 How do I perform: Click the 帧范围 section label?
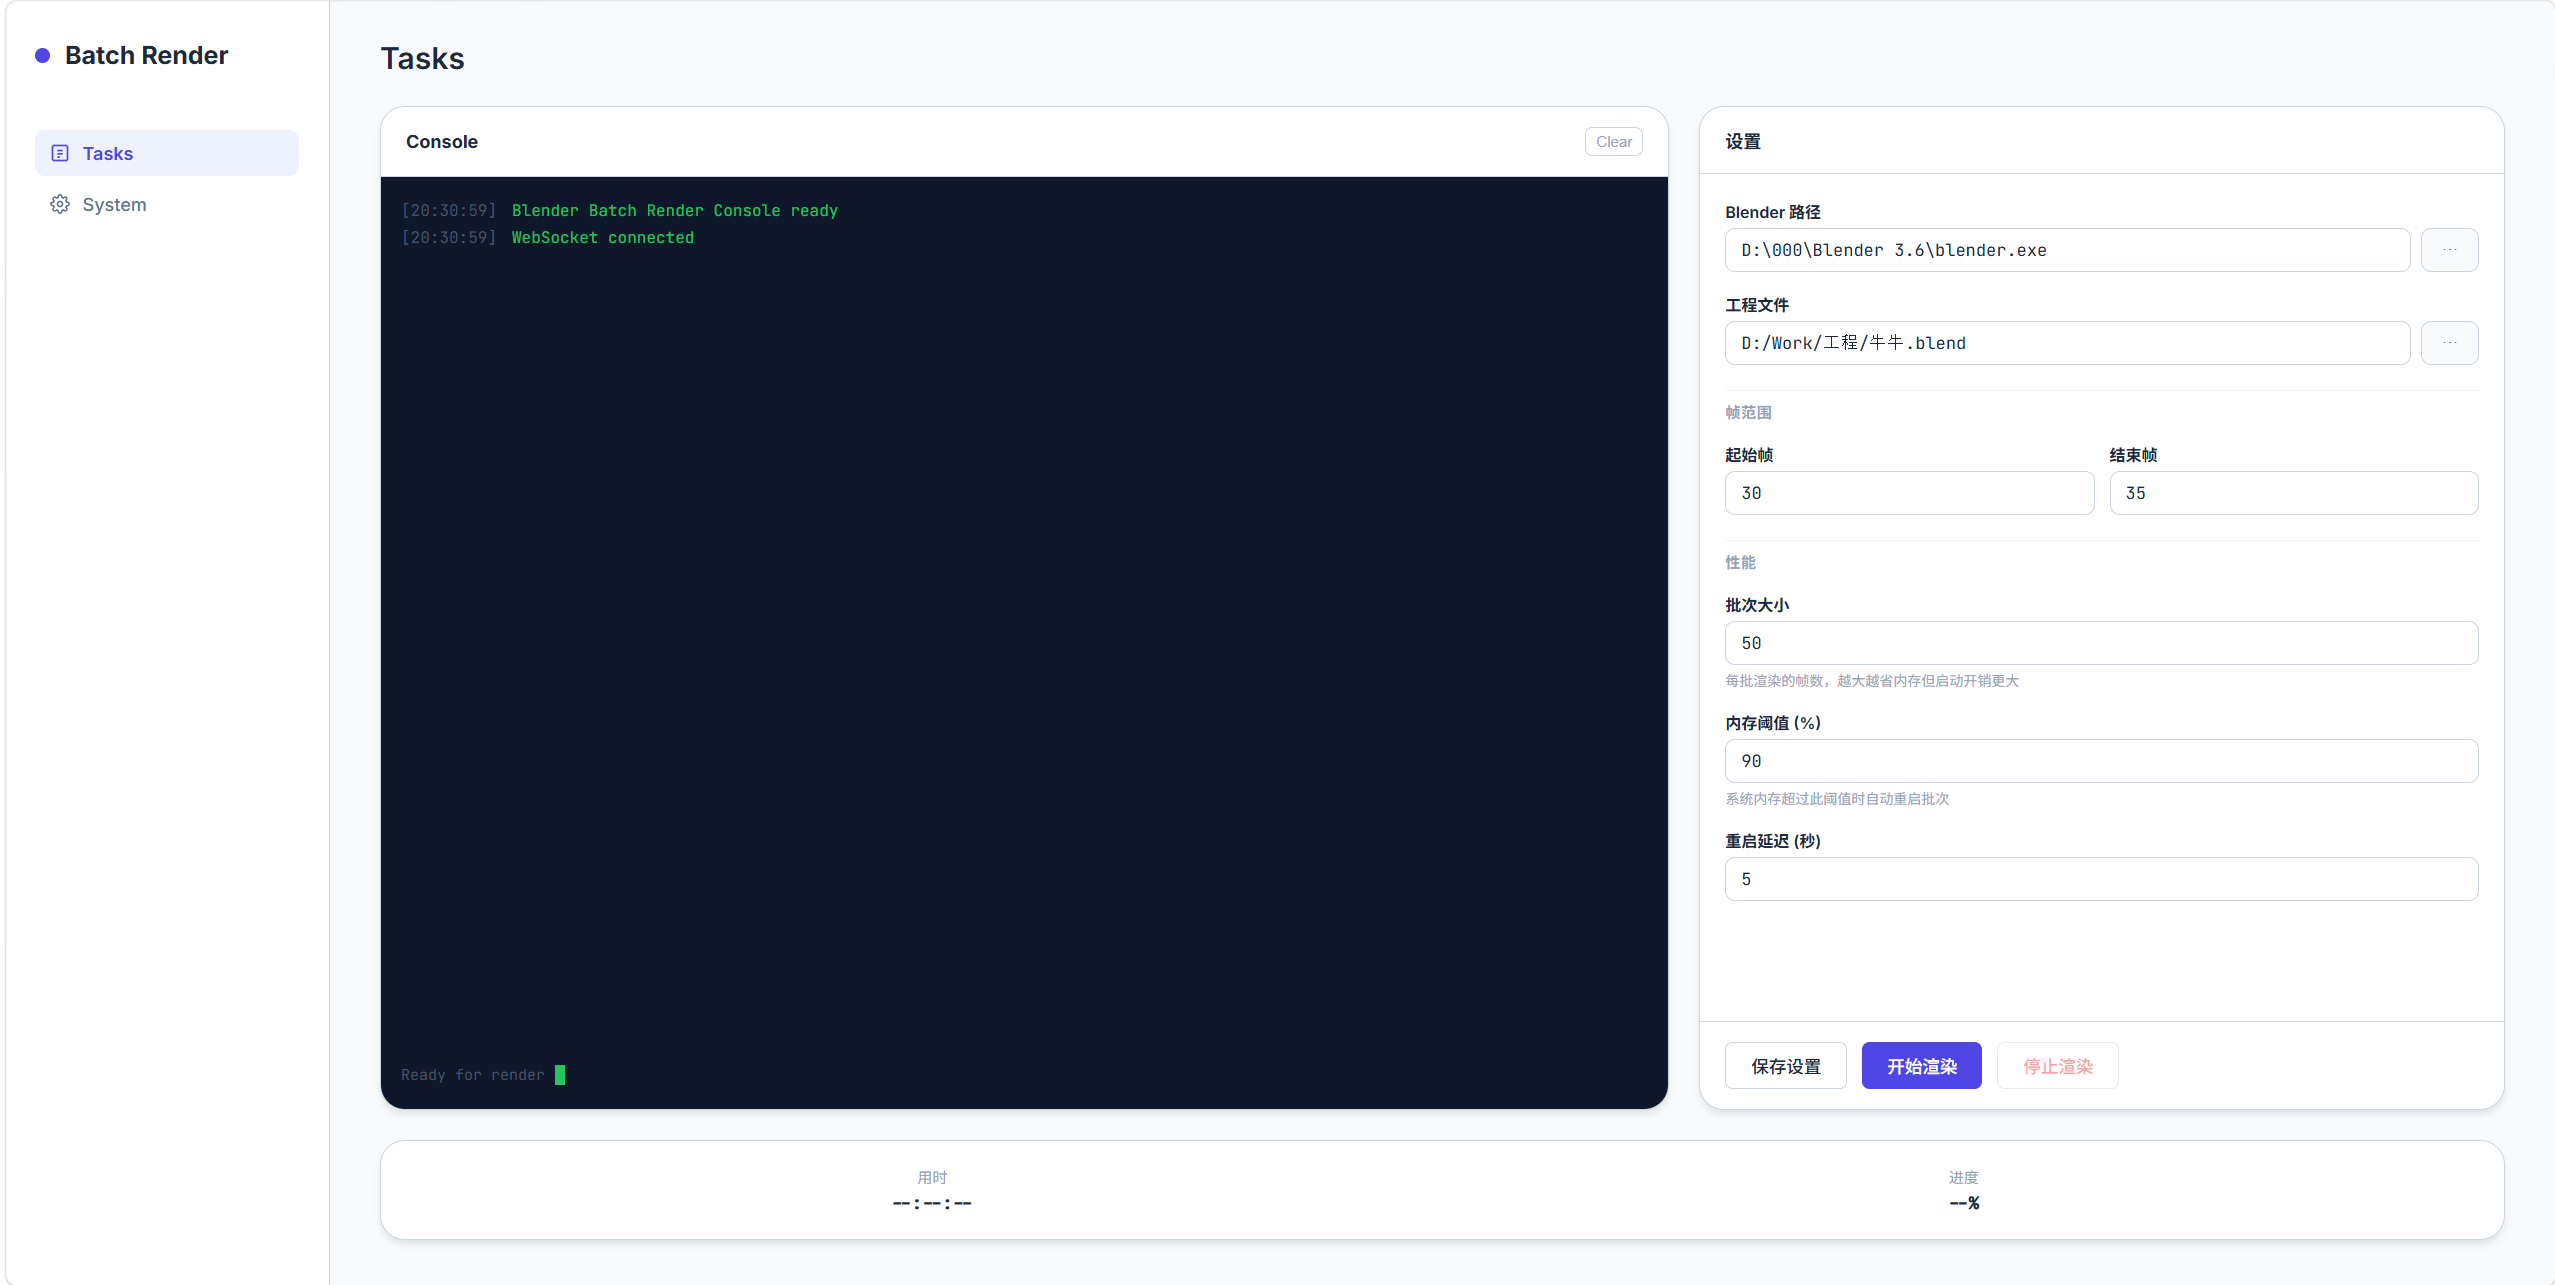(x=1748, y=412)
